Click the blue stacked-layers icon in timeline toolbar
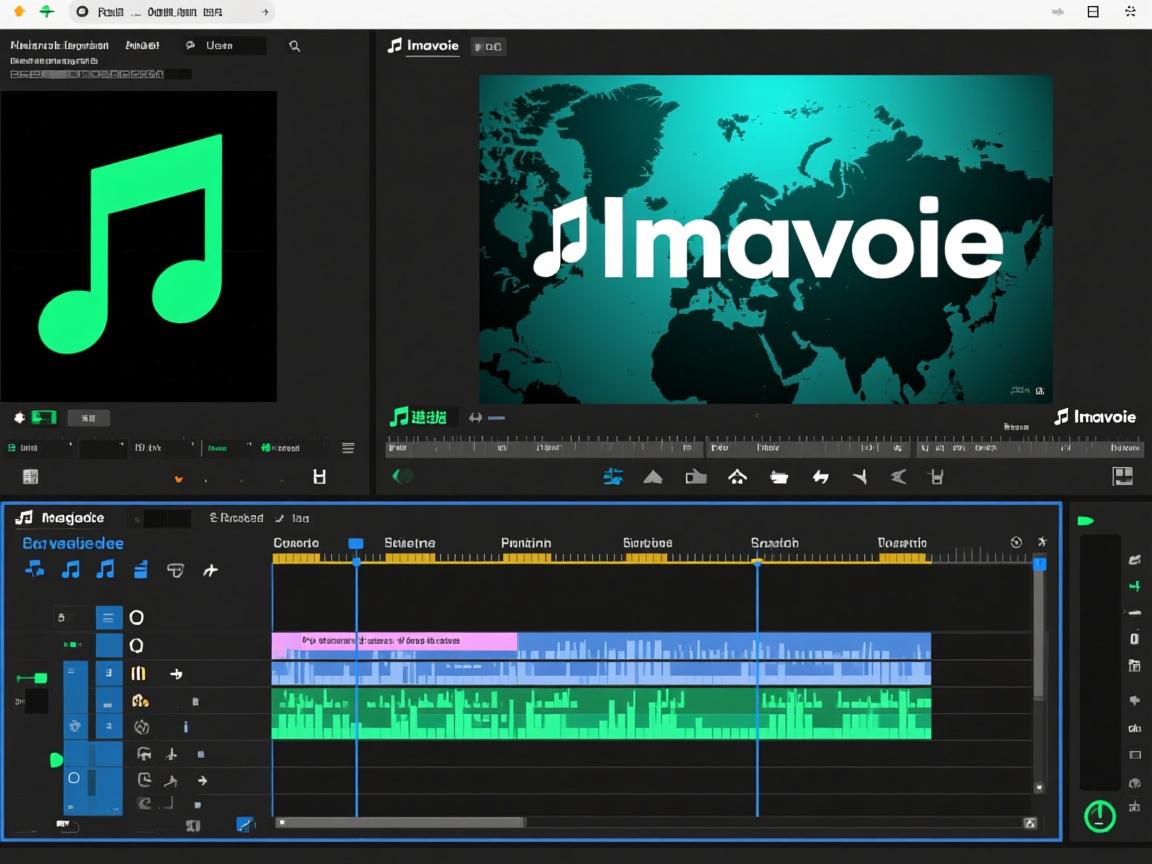This screenshot has width=1152, height=864. click(x=141, y=570)
